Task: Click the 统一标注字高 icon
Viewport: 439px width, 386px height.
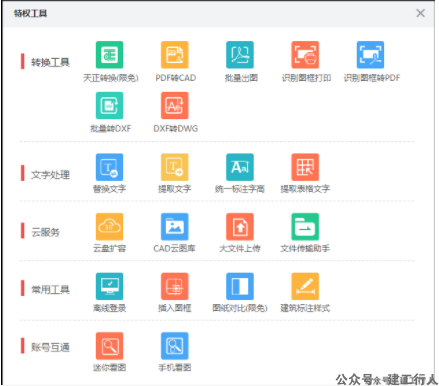Action: pos(240,167)
